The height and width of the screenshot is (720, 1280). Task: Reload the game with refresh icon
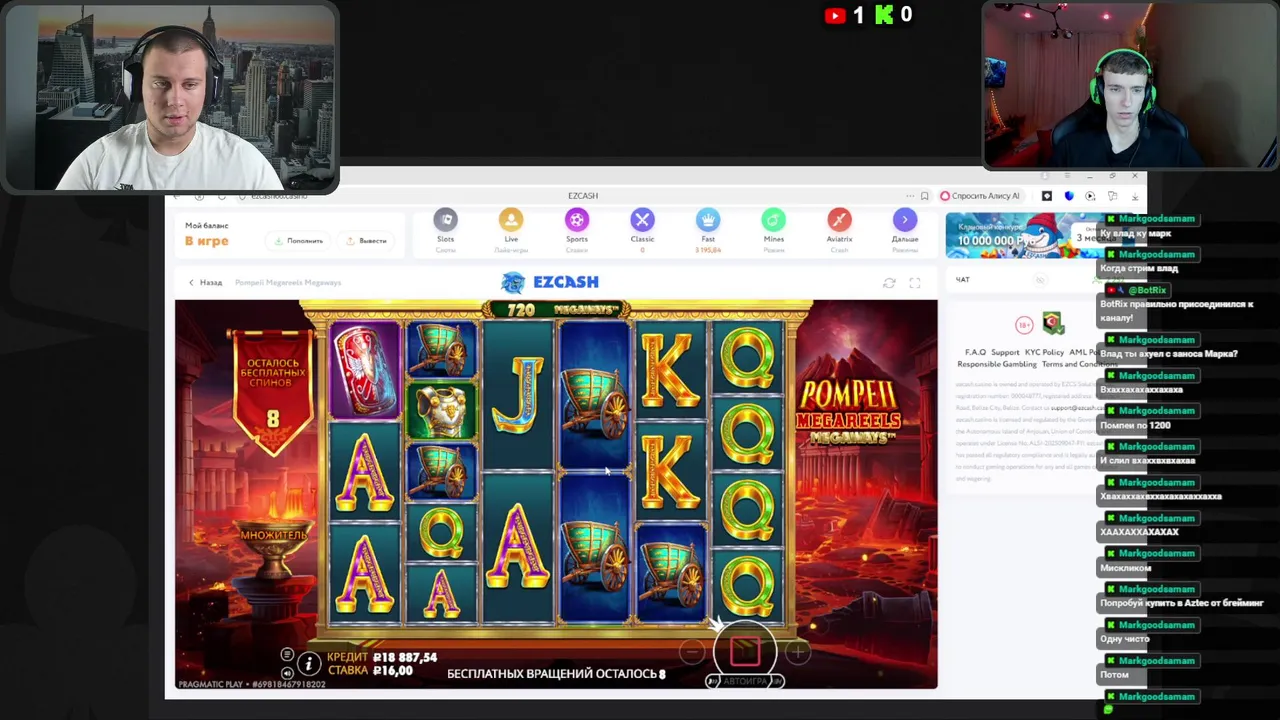click(x=889, y=283)
